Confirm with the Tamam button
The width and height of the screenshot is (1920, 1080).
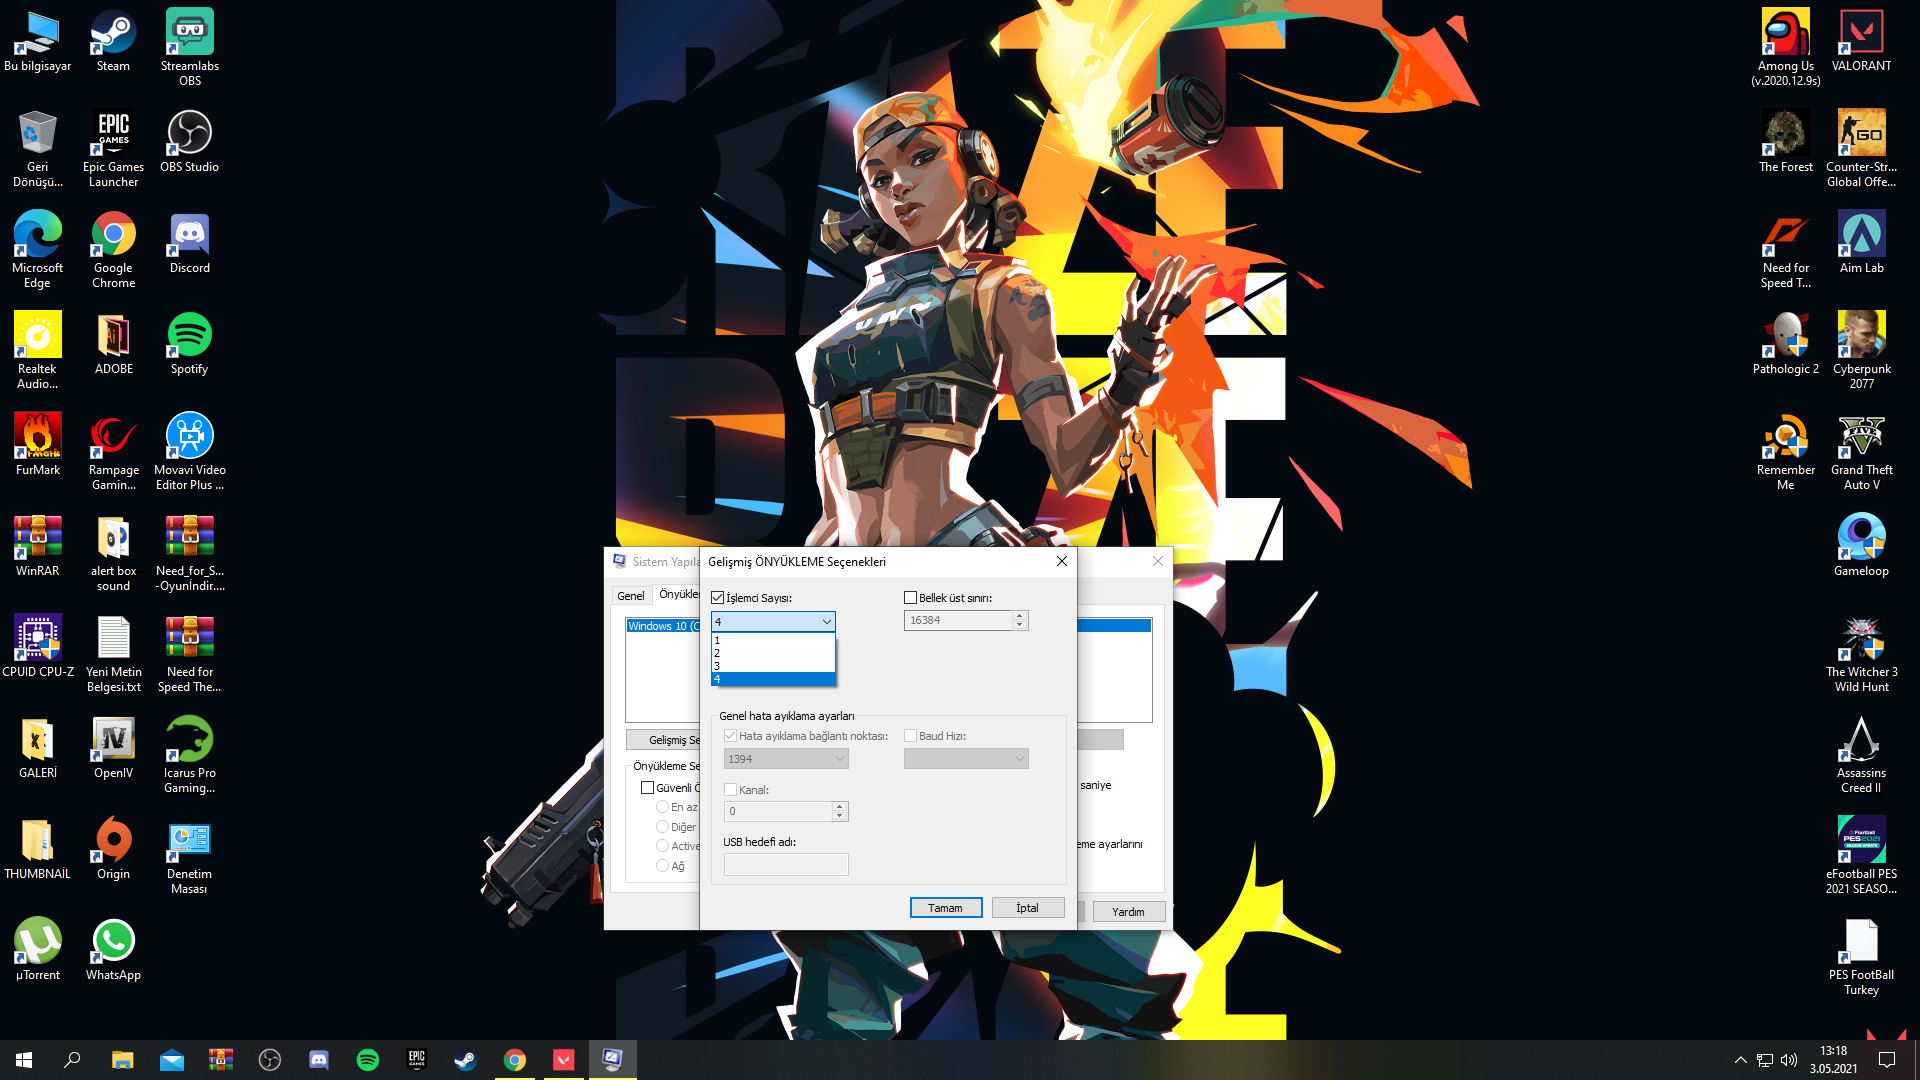pos(945,908)
